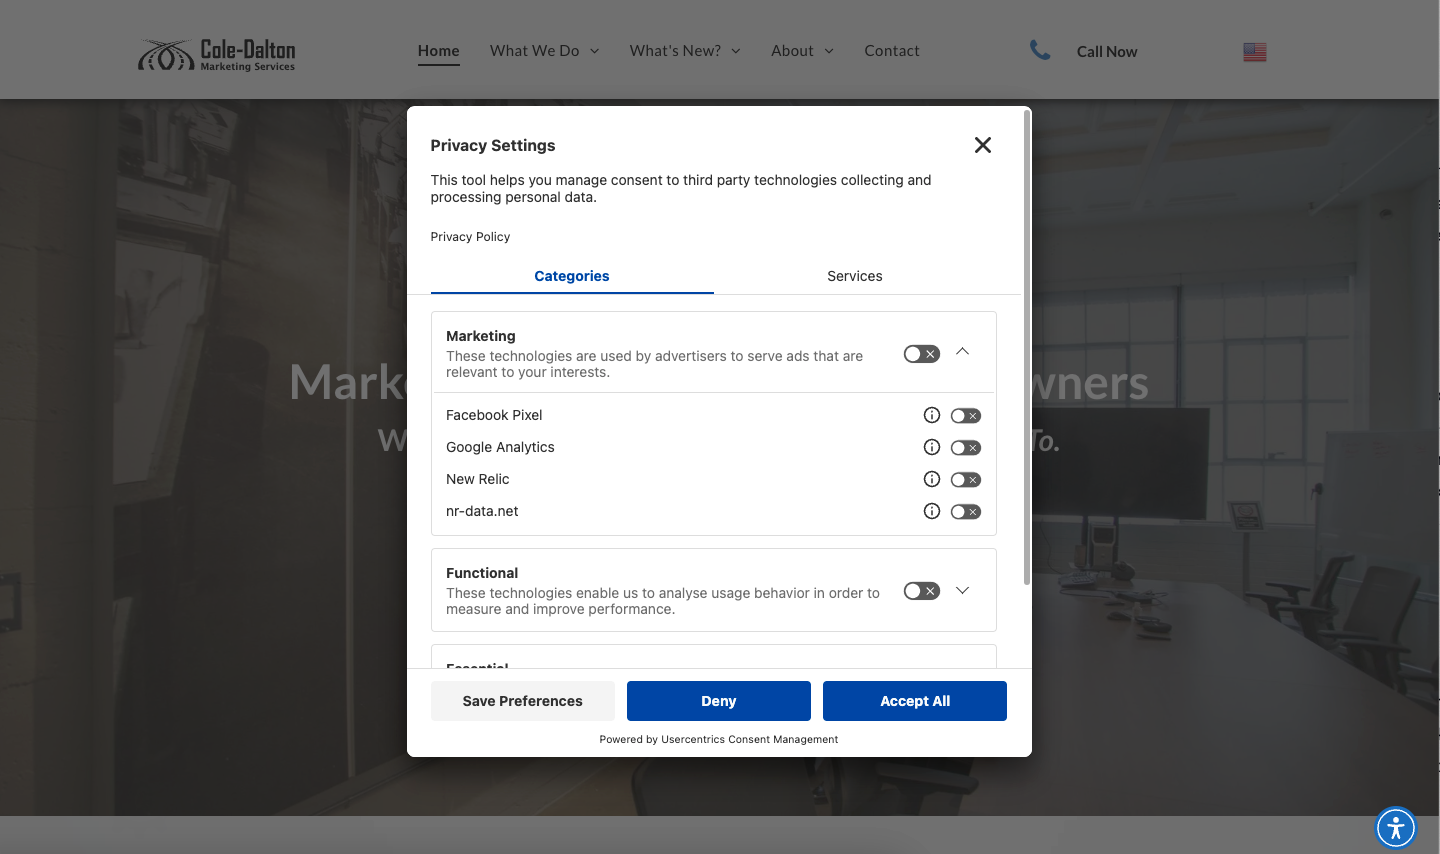Enable the Facebook Pixel toggle
This screenshot has width=1440, height=854.
coord(966,416)
